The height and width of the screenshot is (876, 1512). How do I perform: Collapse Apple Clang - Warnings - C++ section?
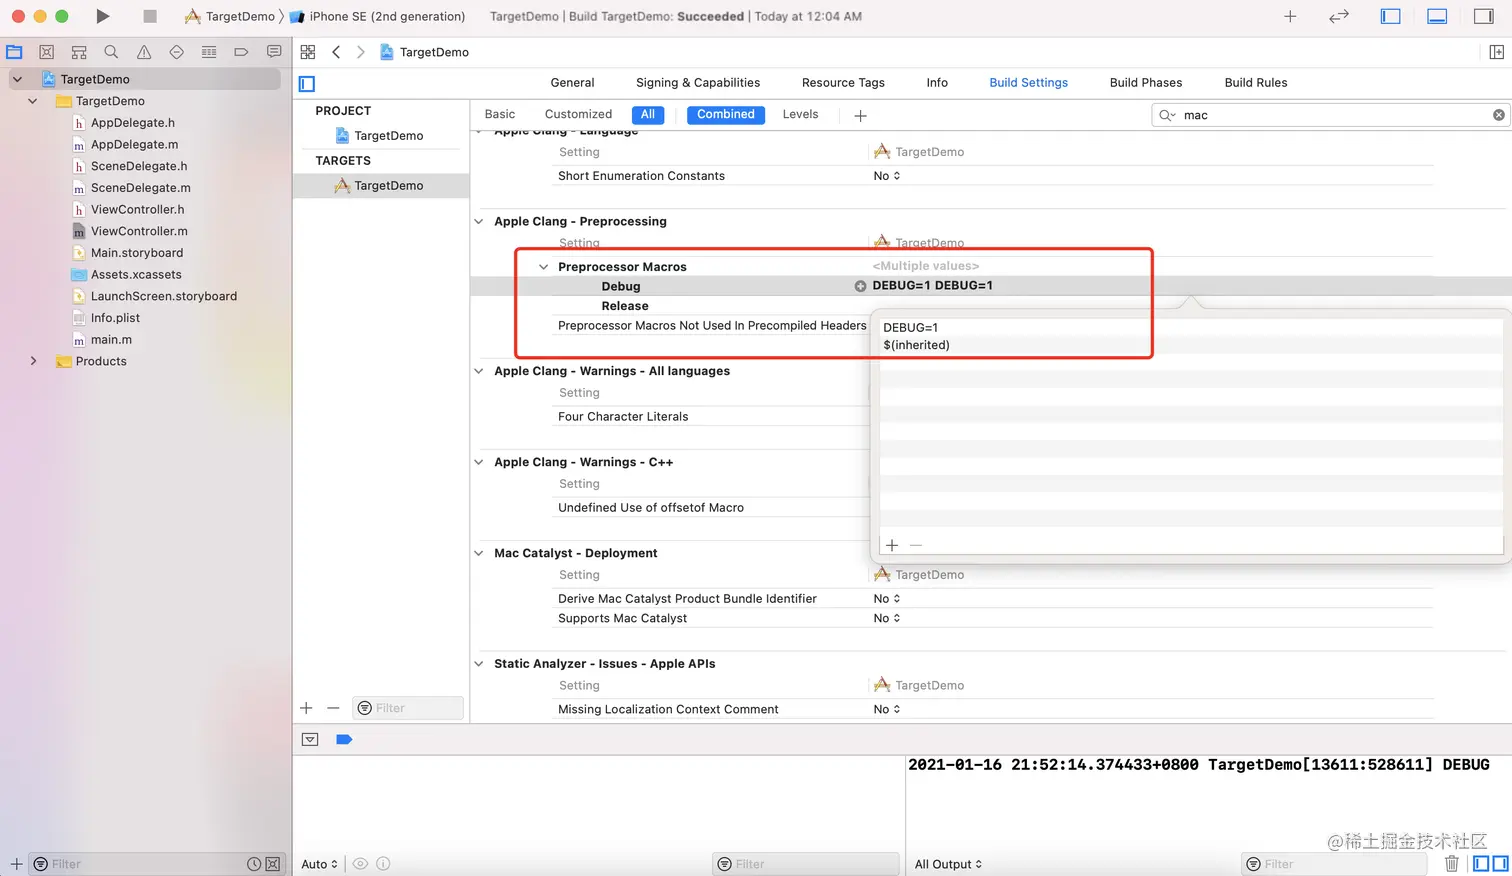(x=479, y=462)
